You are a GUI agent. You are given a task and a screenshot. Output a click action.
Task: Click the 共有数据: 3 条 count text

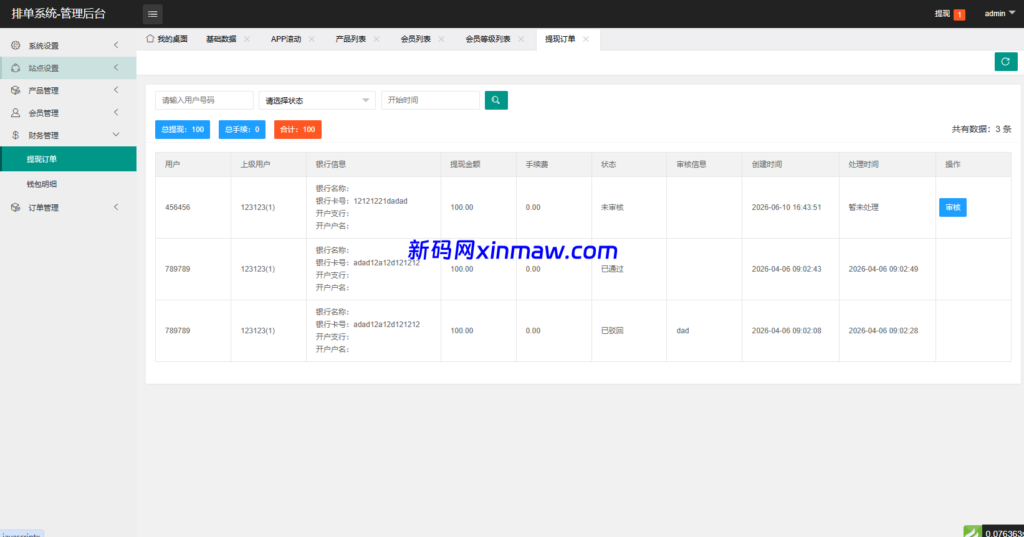pos(981,129)
